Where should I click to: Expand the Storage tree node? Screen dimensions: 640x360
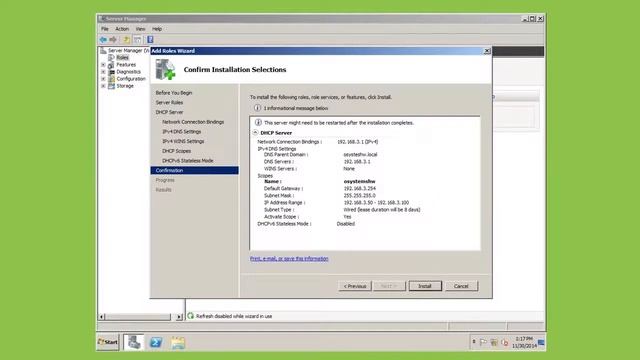pos(103,86)
